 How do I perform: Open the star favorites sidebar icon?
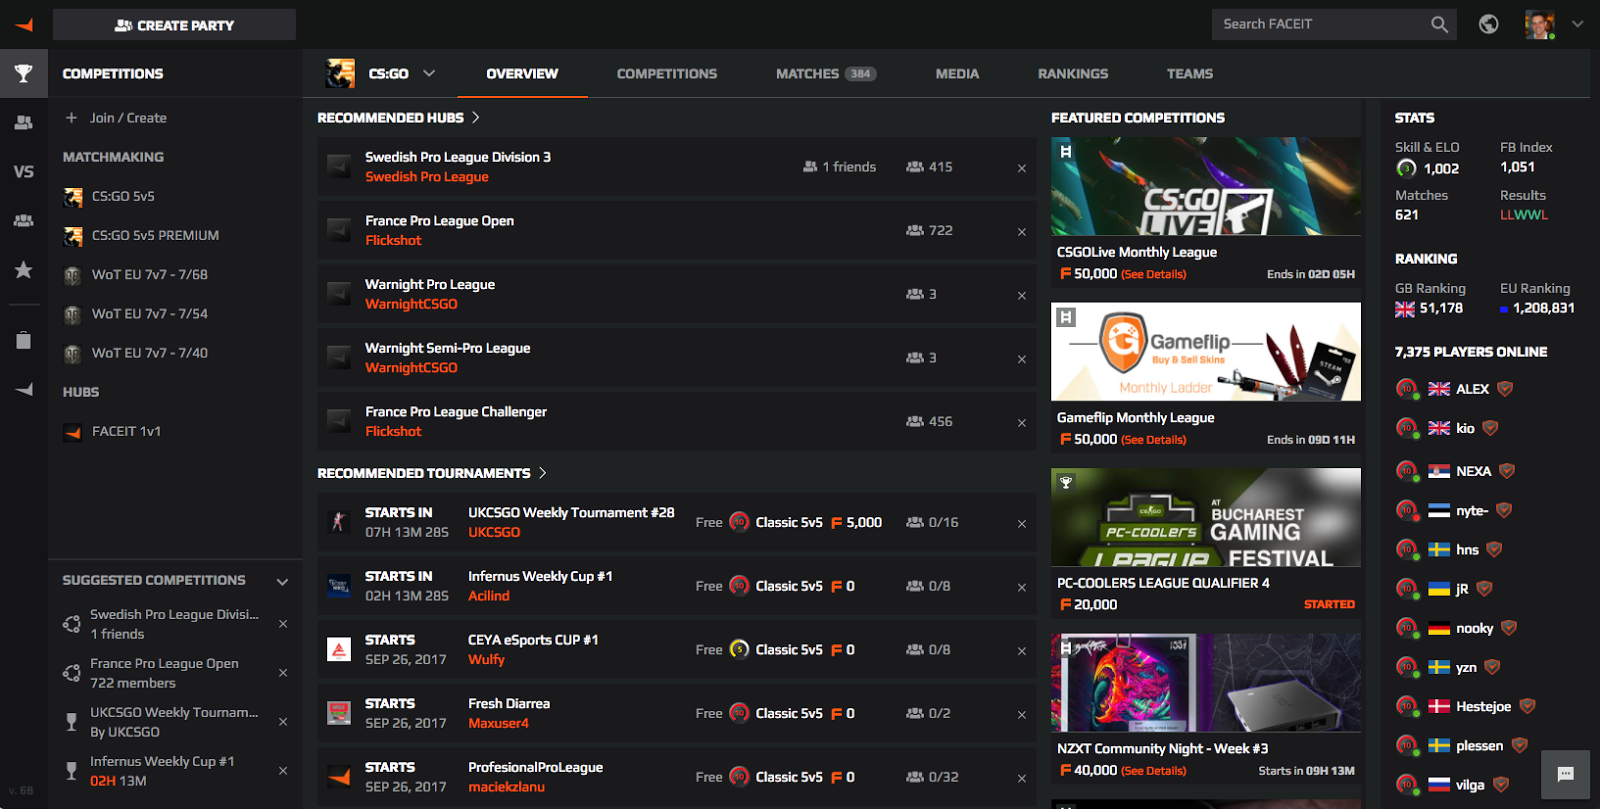24,270
